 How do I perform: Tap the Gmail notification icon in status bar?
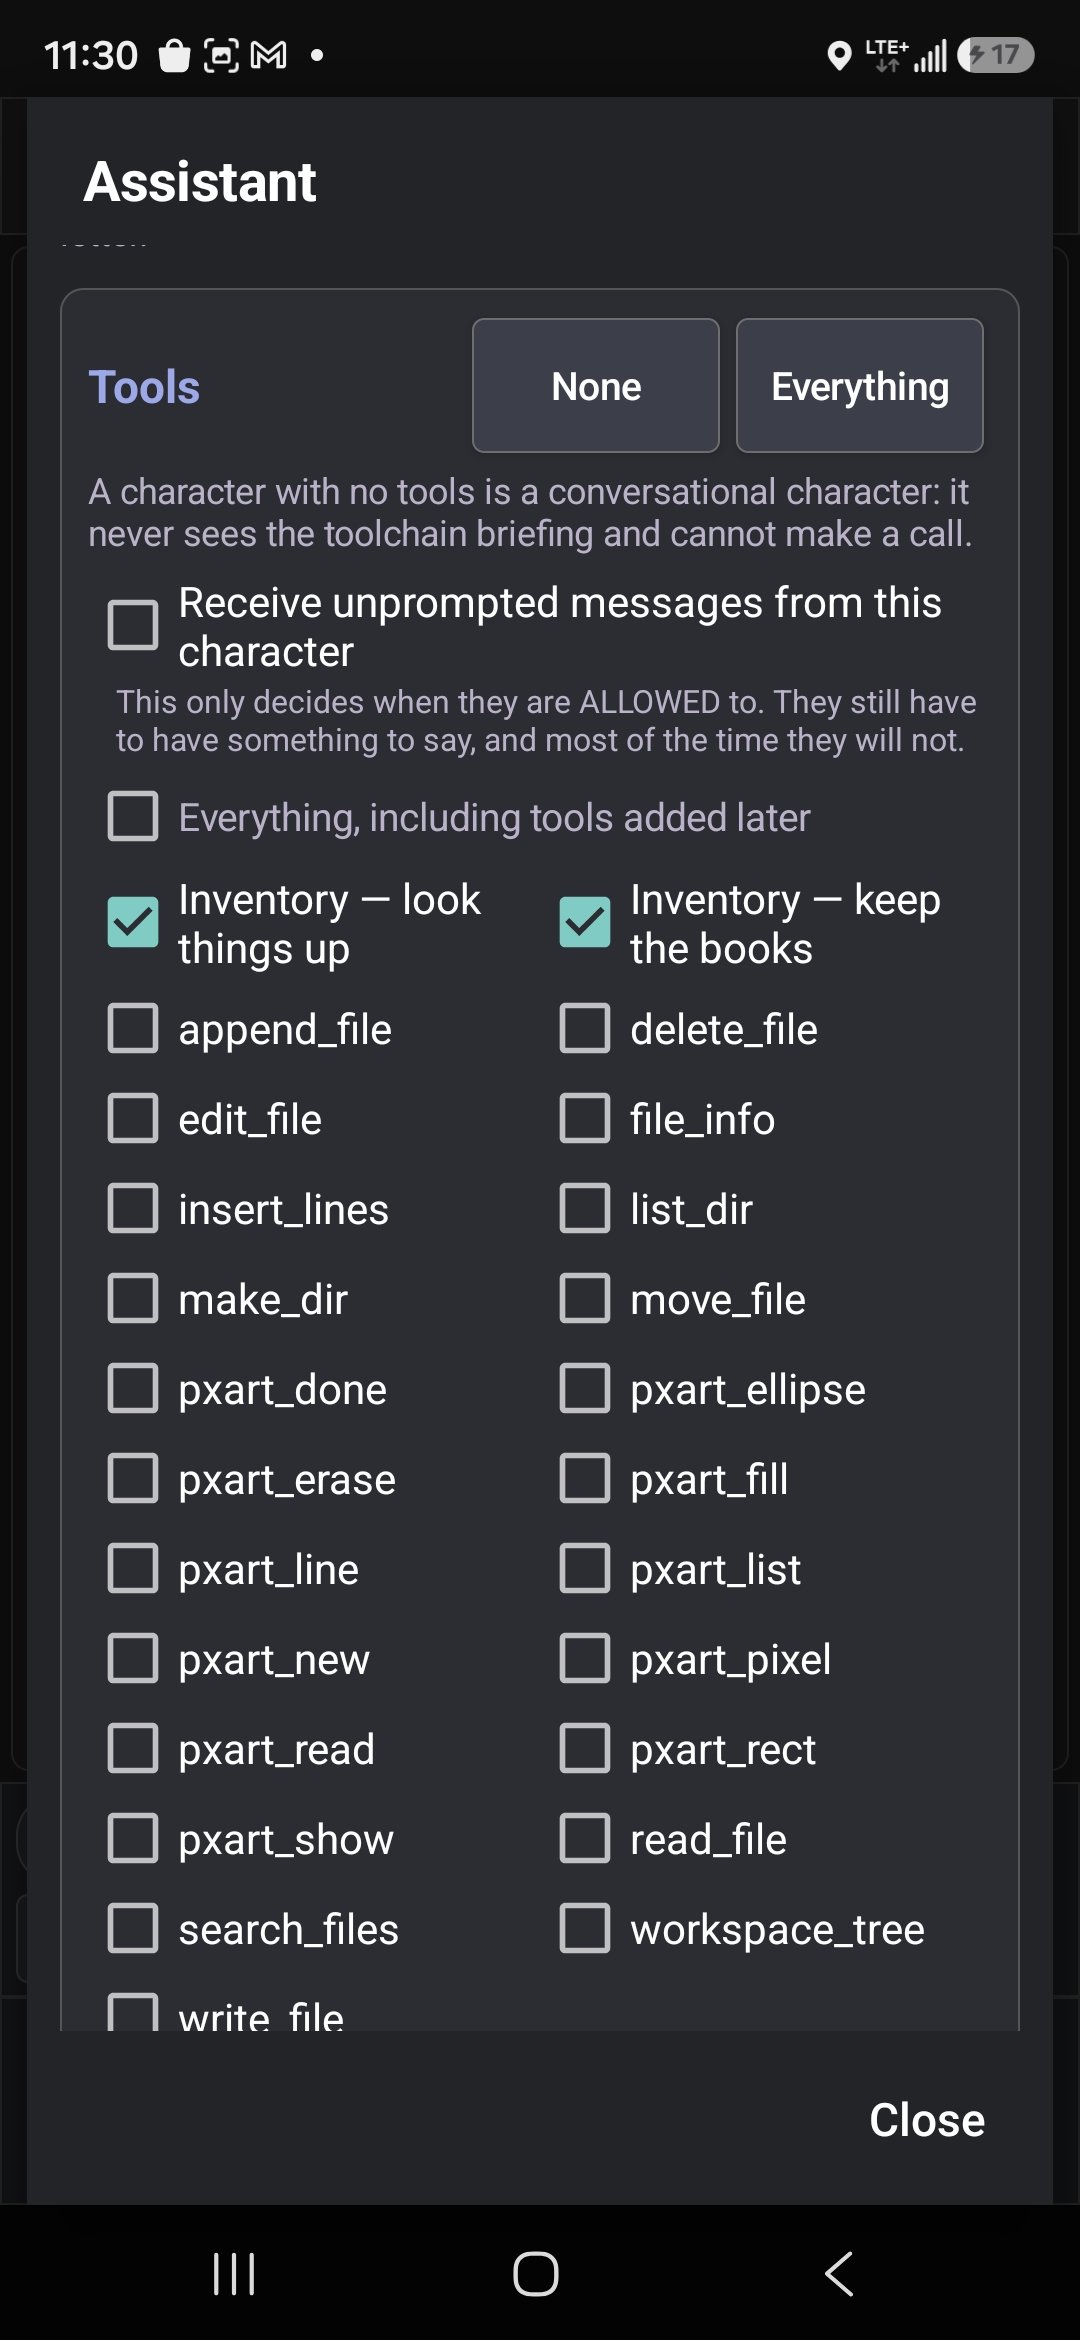pos(268,55)
